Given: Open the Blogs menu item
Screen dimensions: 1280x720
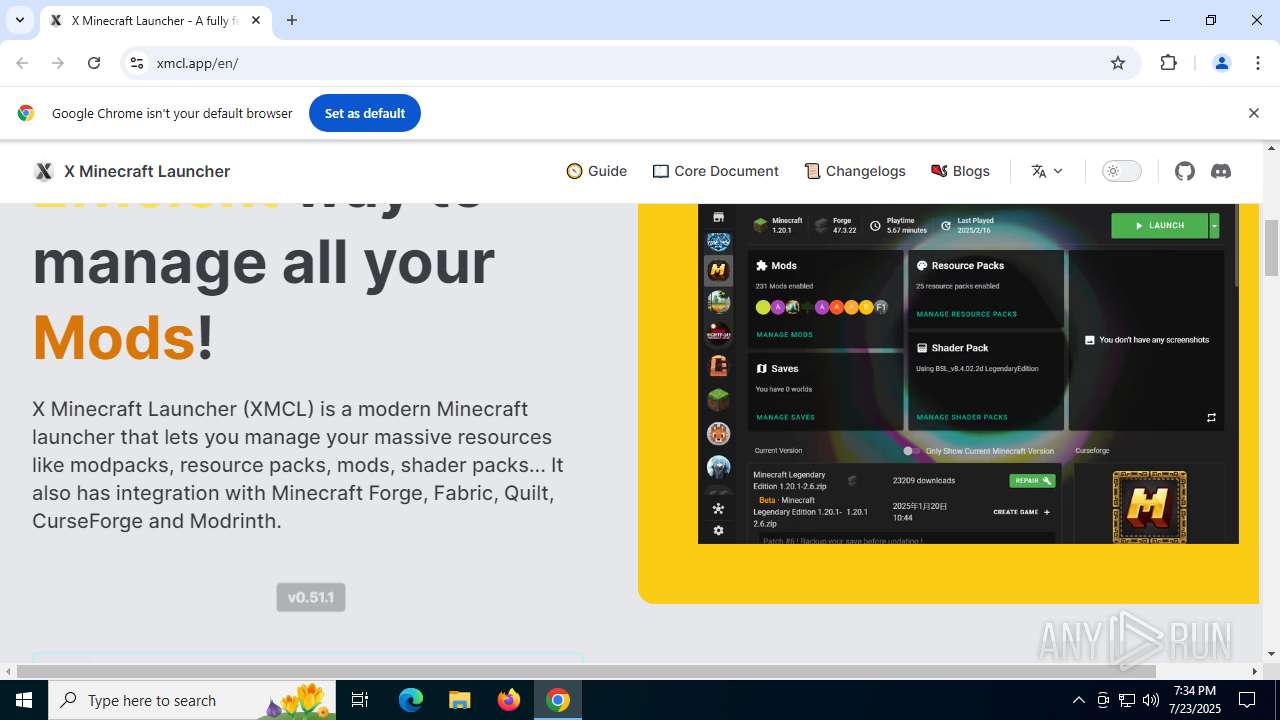Looking at the screenshot, I should (x=960, y=171).
